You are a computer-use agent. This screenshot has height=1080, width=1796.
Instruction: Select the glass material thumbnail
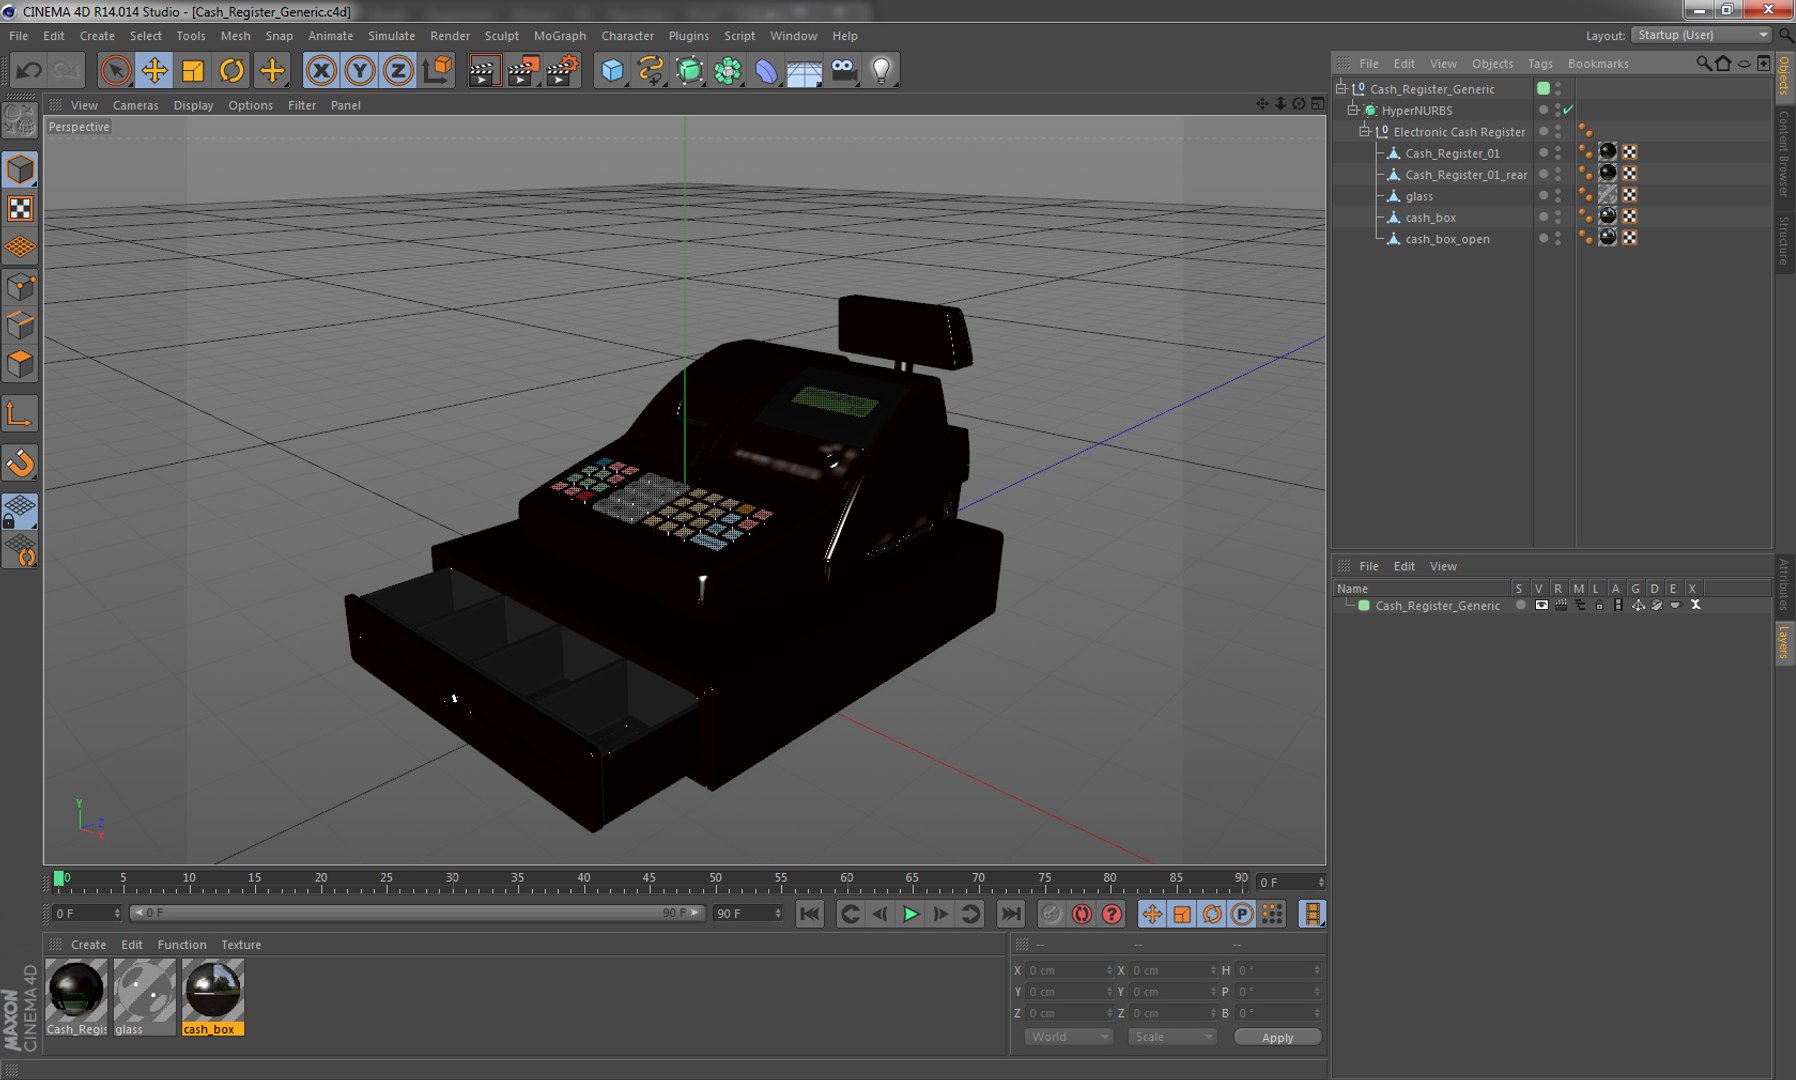(144, 996)
